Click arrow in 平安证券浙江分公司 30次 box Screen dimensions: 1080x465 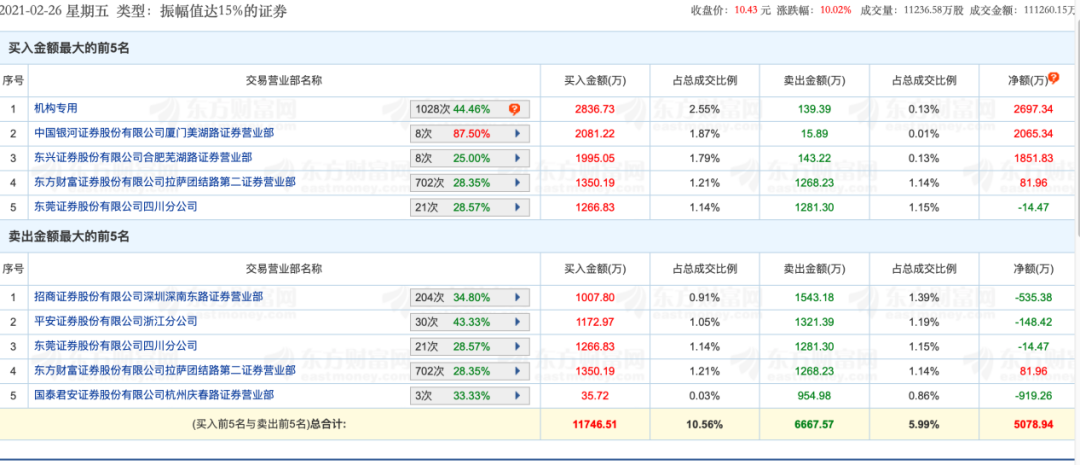517,322
